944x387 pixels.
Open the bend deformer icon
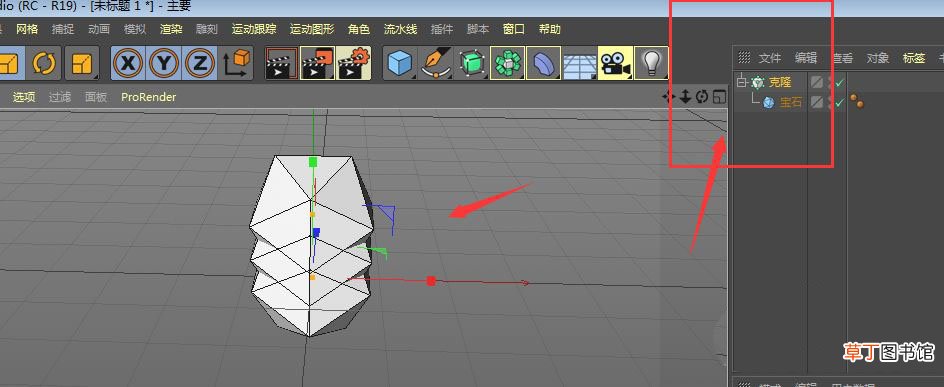pyautogui.click(x=544, y=63)
